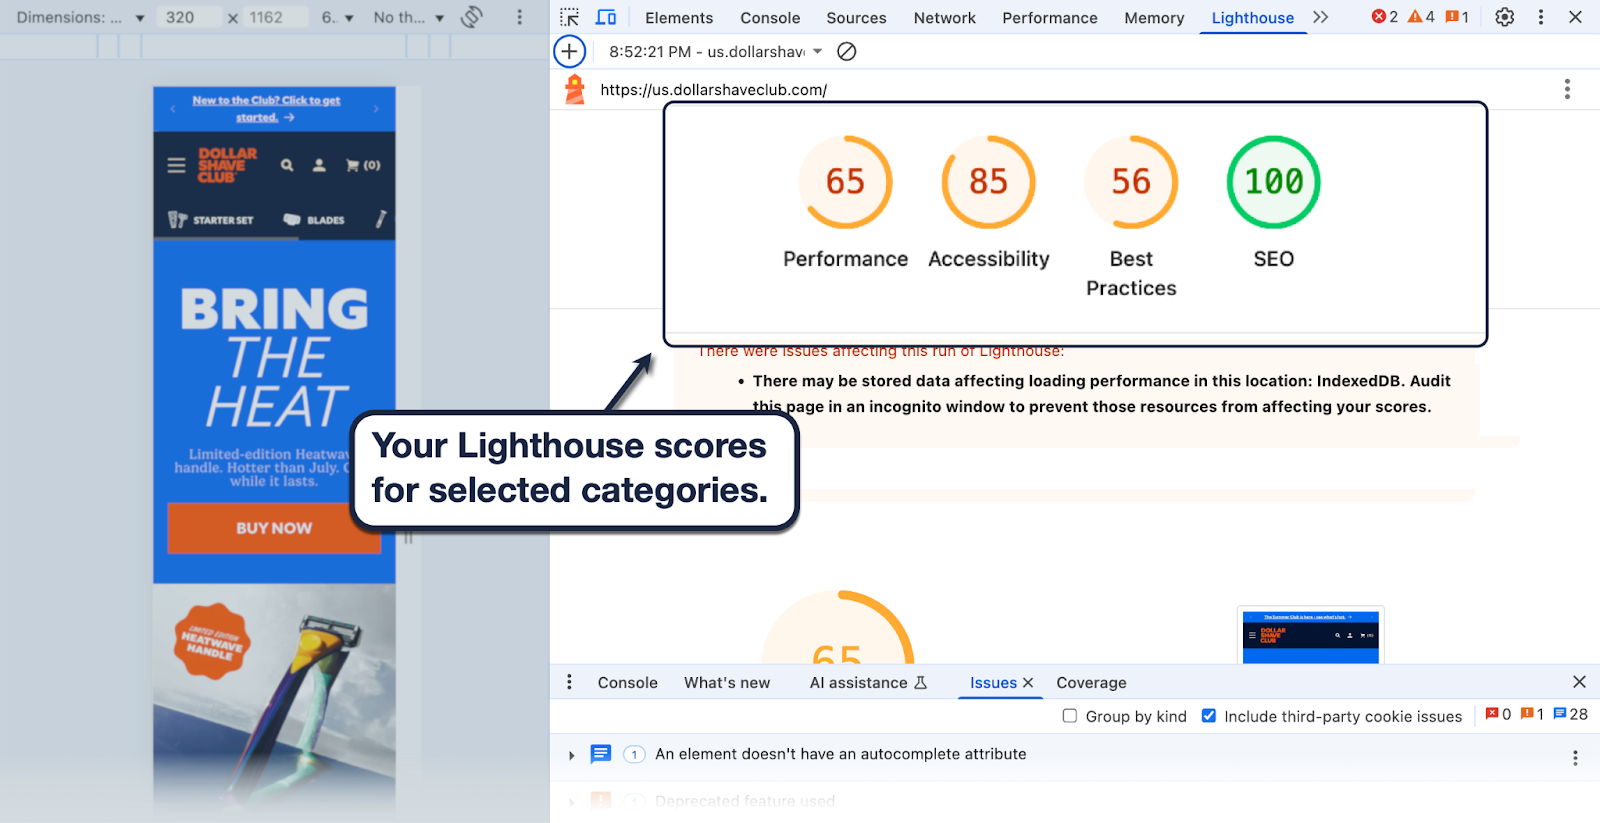
Task: Open the Dimensions device dropdown
Action: coord(80,17)
